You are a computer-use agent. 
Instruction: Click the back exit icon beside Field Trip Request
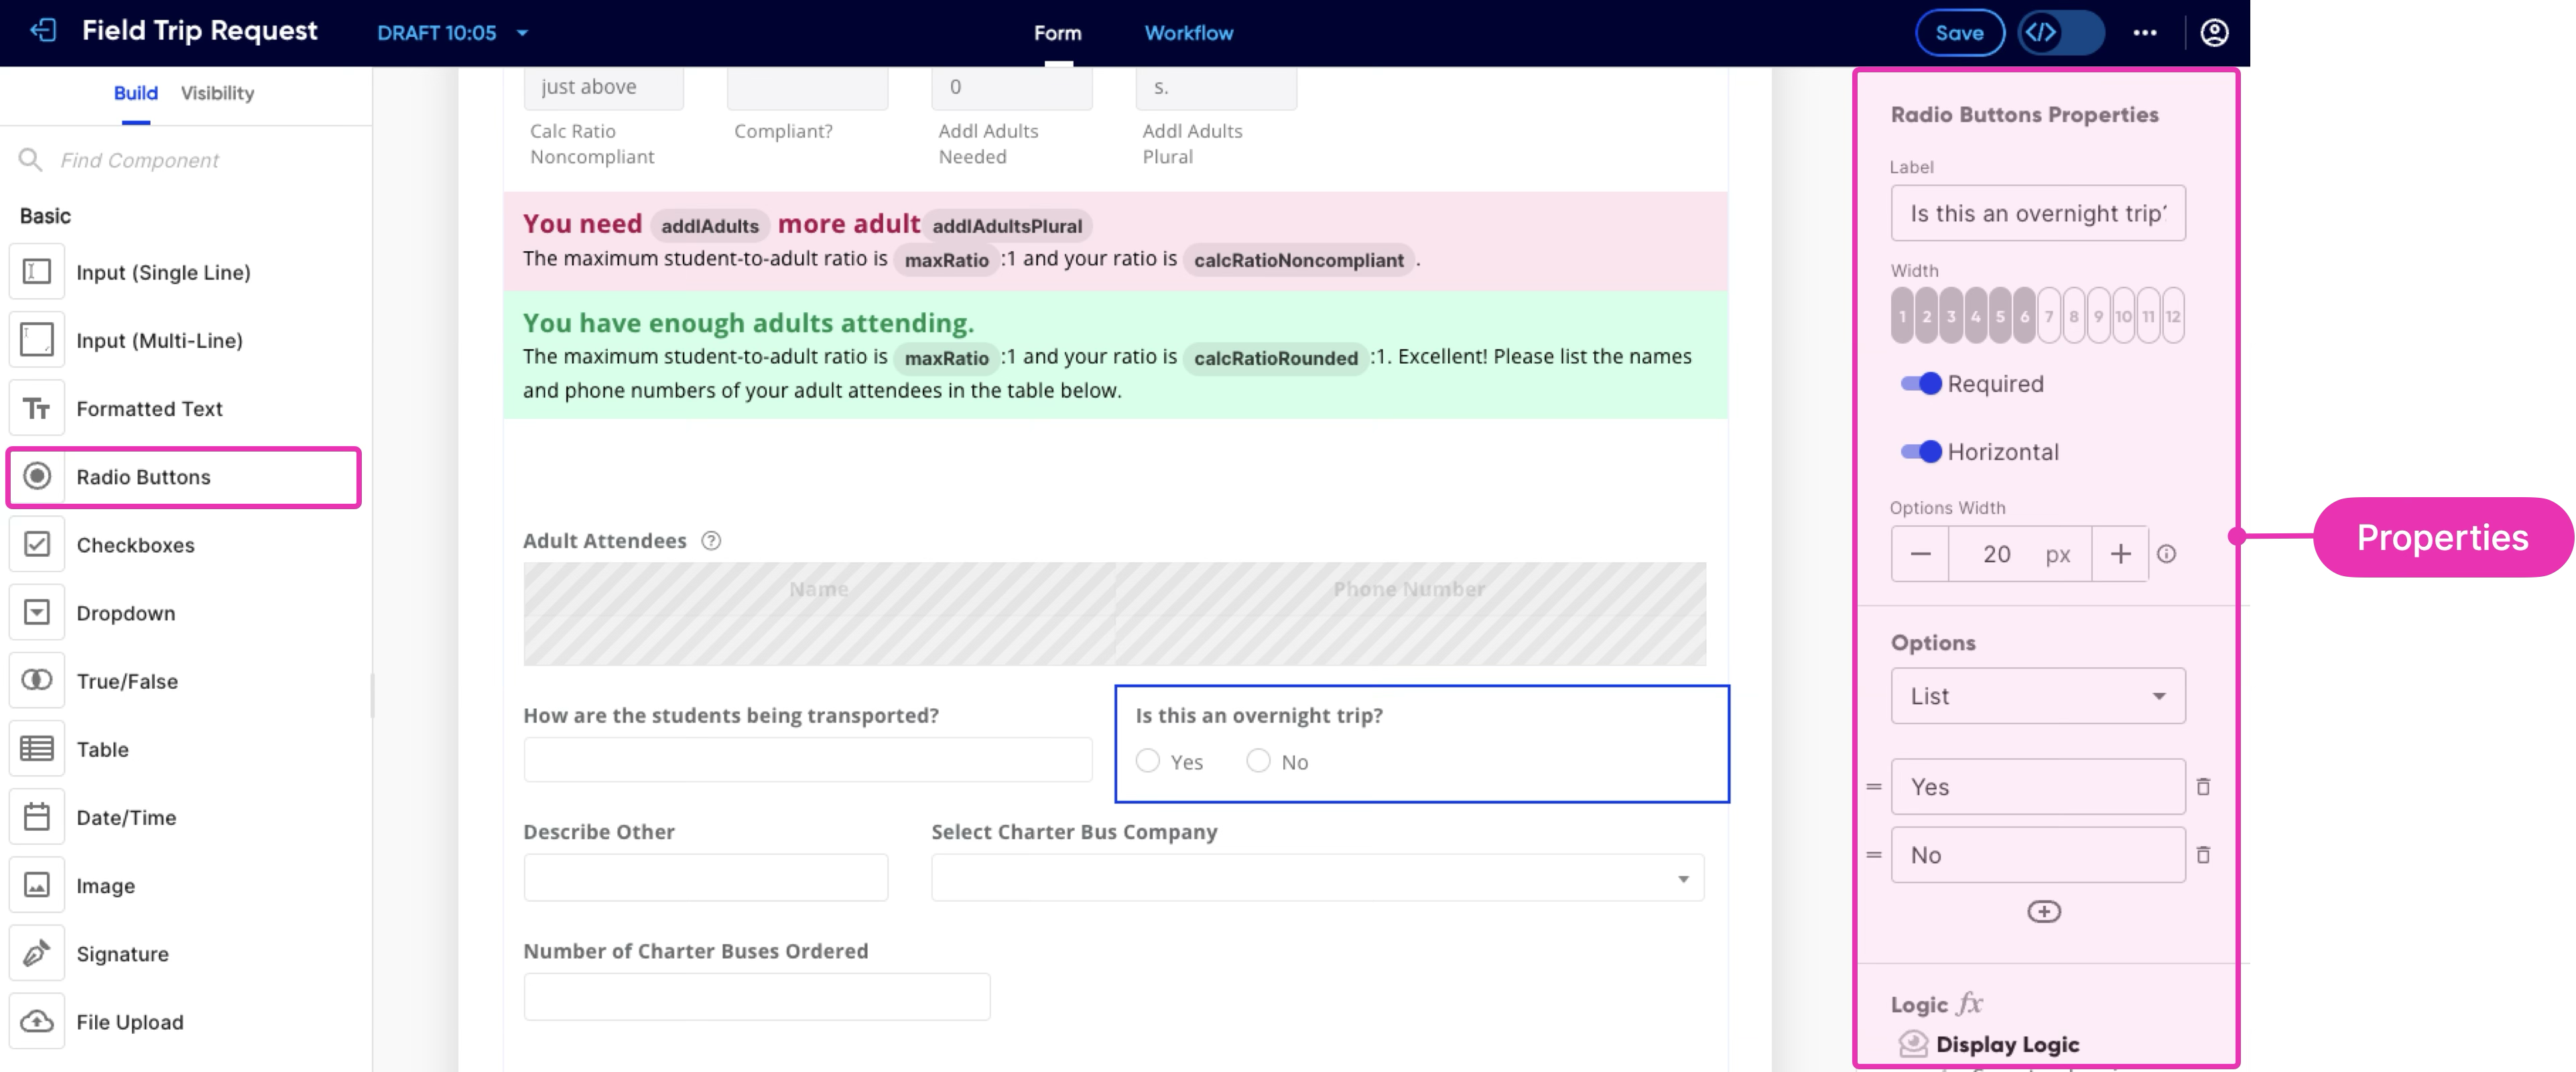(x=43, y=31)
